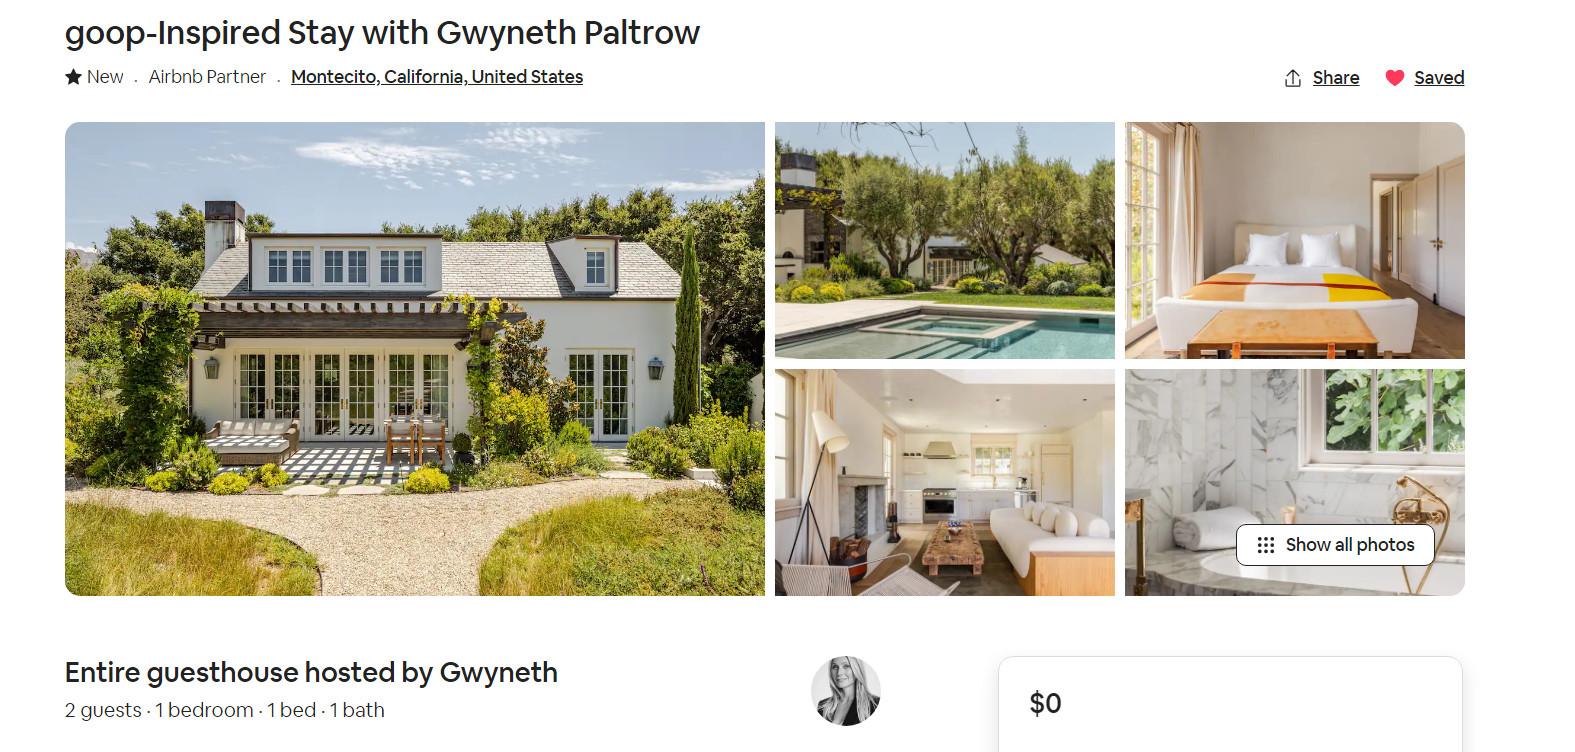Click Show all photos button
The width and height of the screenshot is (1575, 752).
point(1335,545)
